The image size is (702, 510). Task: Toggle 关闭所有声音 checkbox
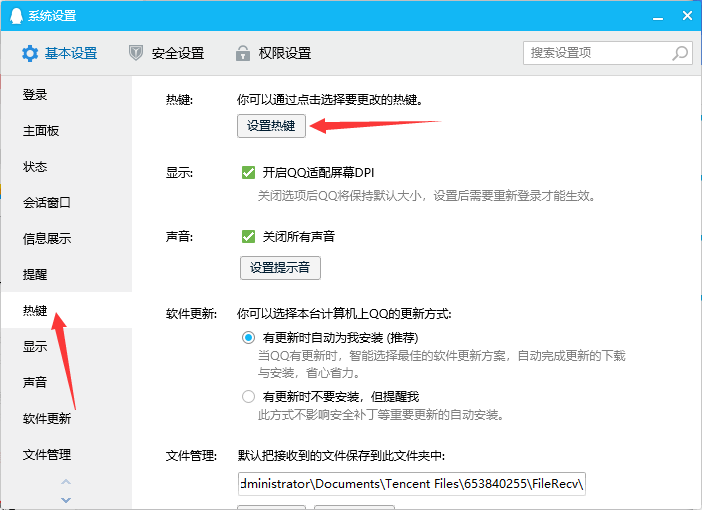[248, 236]
